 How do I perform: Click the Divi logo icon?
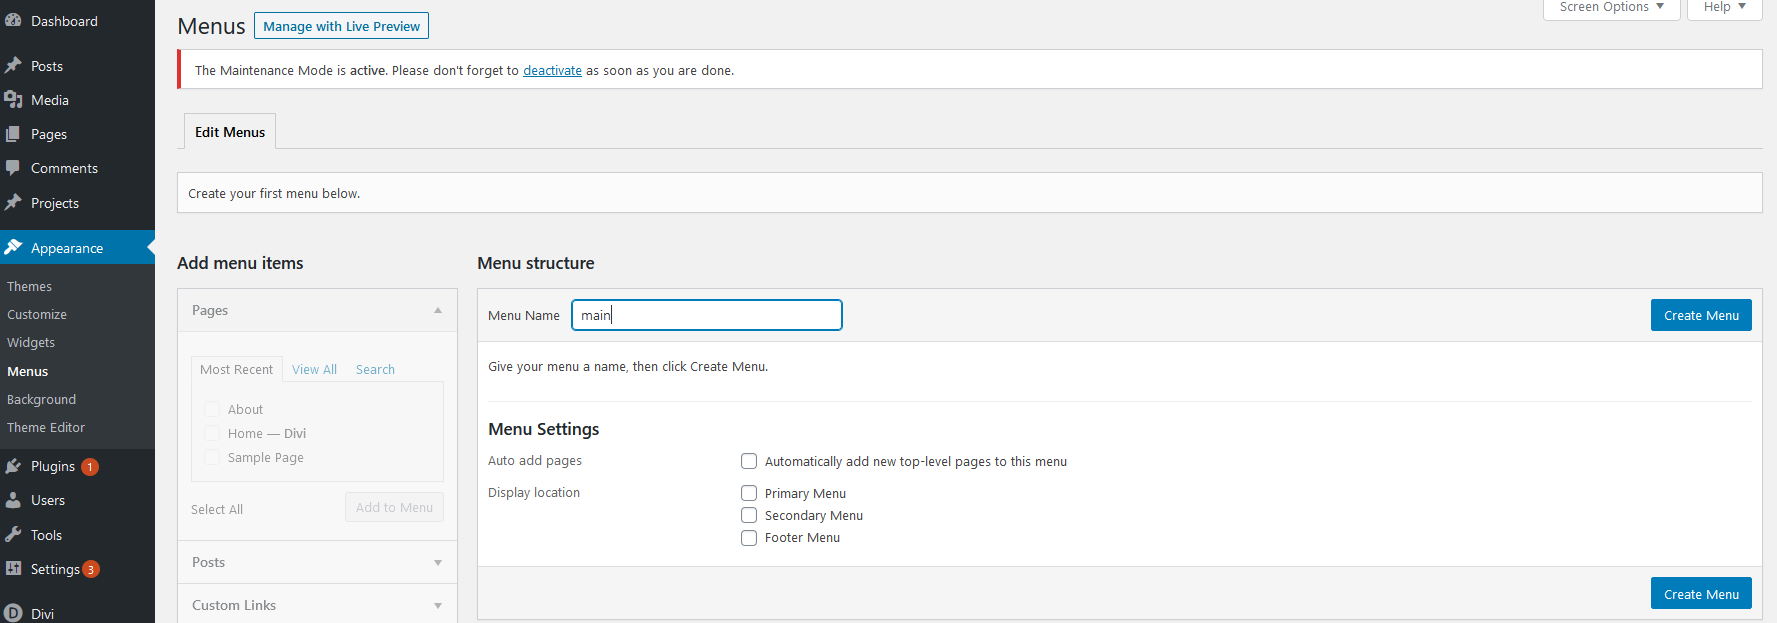pos(13,613)
